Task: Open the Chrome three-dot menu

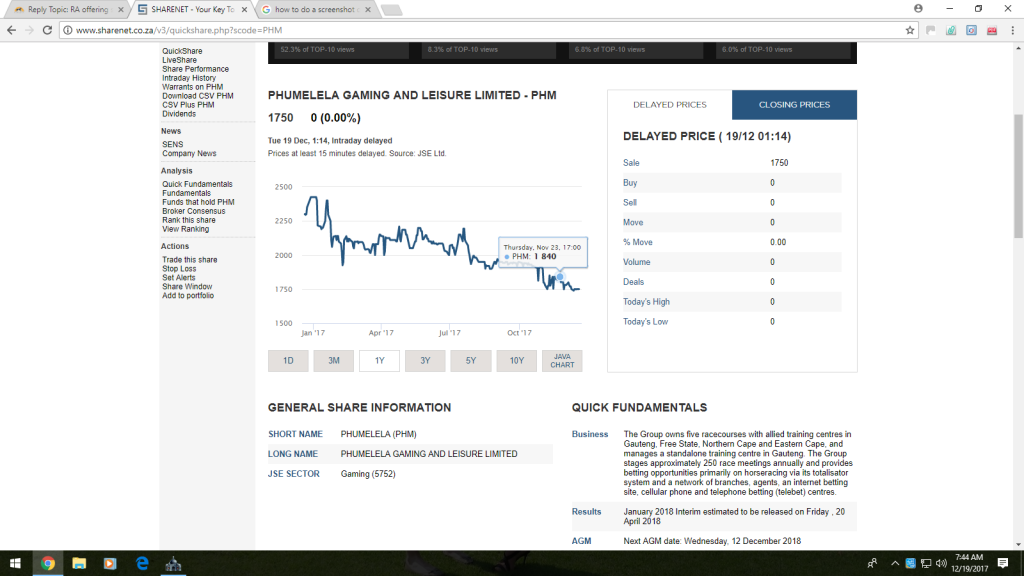Action: pos(1011,30)
